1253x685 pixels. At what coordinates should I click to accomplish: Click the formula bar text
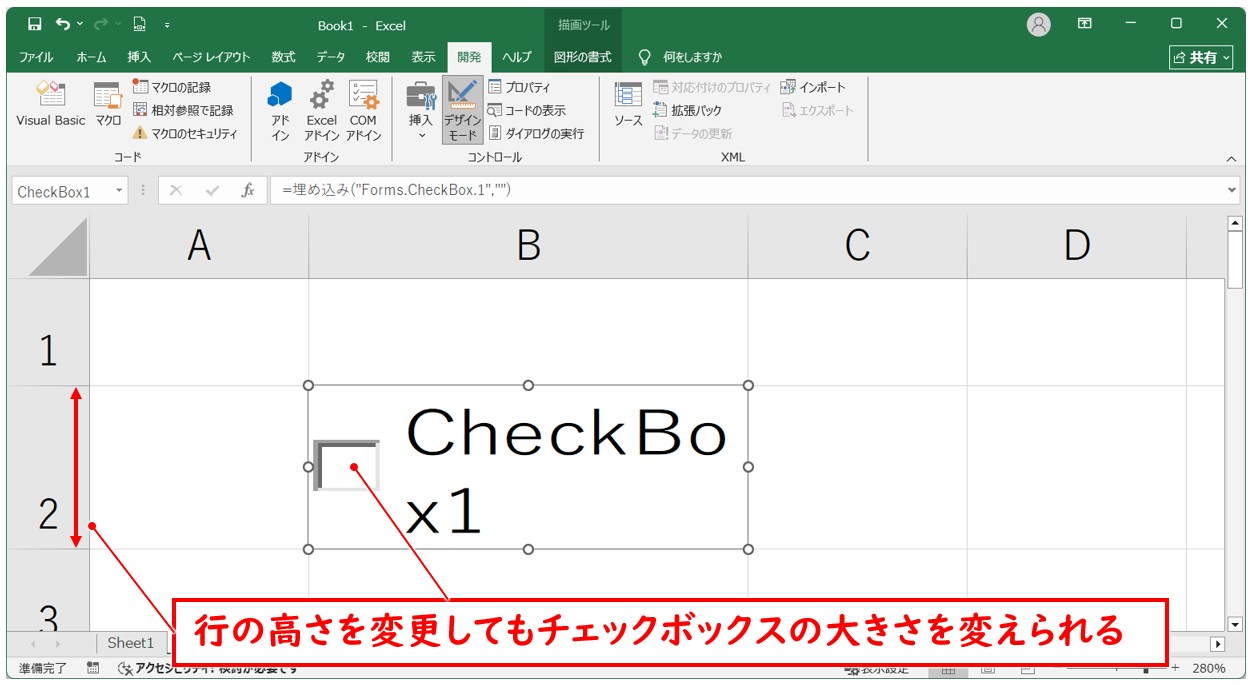click(x=397, y=190)
